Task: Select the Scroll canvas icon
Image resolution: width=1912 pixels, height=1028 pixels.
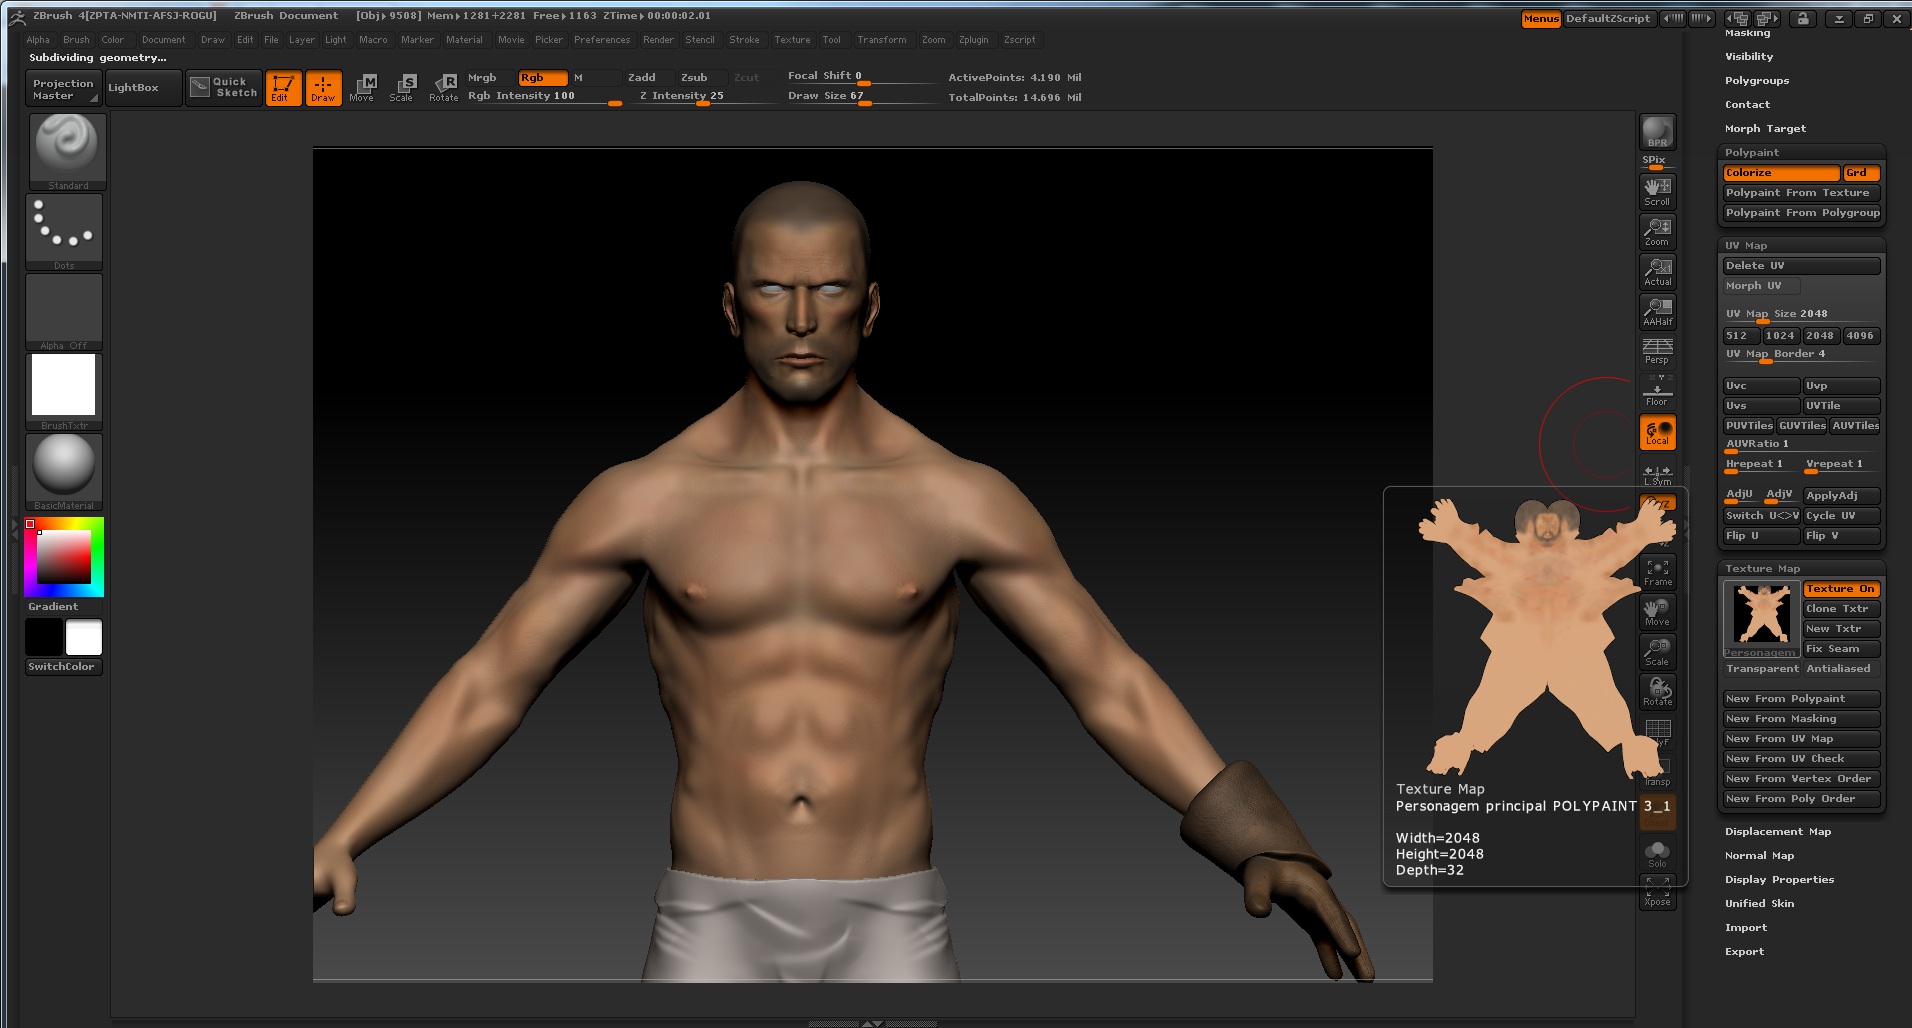Action: tap(1657, 191)
